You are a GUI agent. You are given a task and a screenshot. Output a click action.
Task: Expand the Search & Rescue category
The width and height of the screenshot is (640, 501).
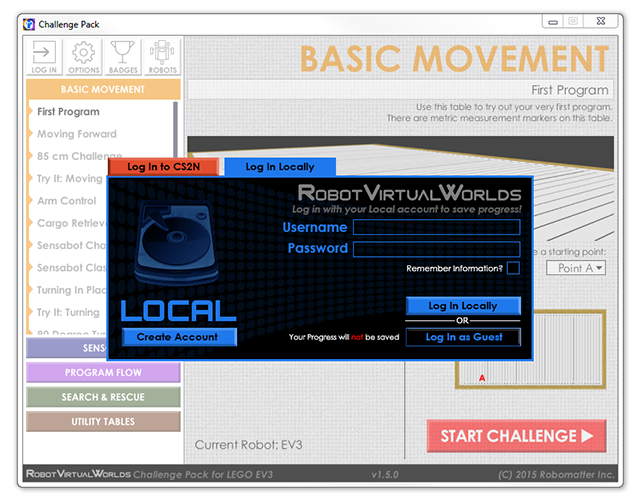pyautogui.click(x=103, y=397)
